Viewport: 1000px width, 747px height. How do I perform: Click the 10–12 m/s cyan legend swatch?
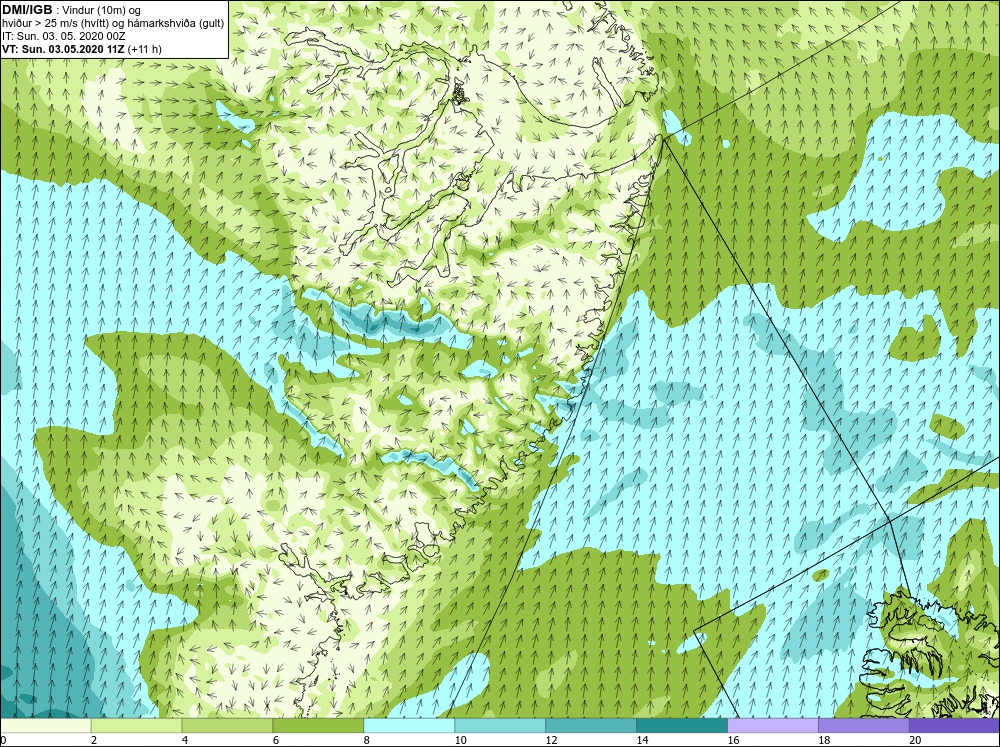(500, 725)
